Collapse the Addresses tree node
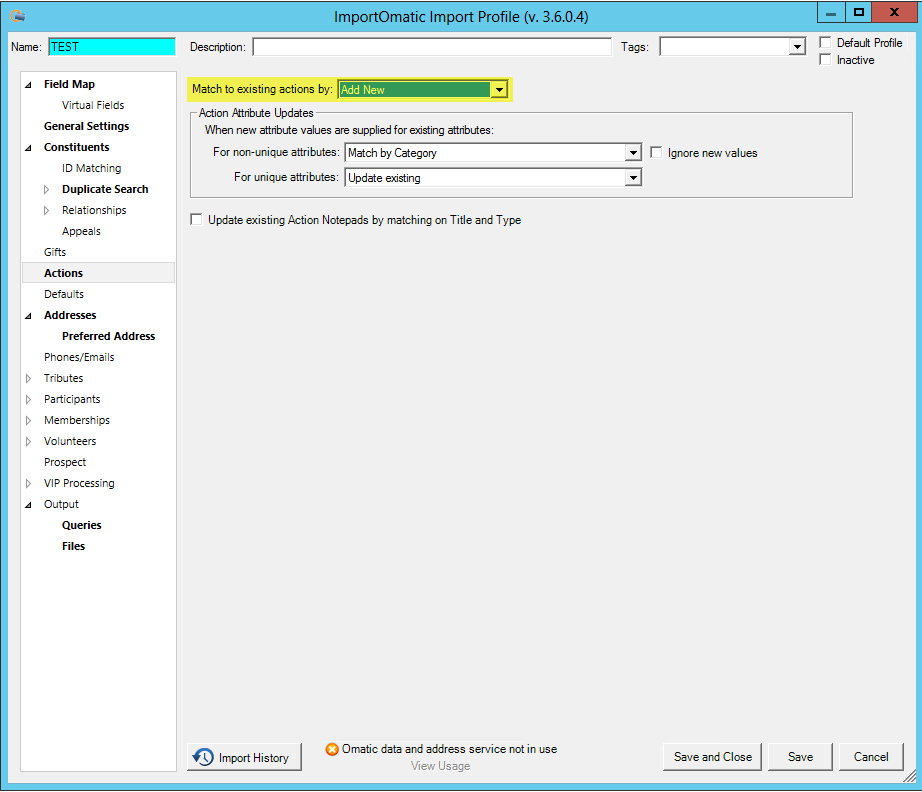 click(28, 316)
